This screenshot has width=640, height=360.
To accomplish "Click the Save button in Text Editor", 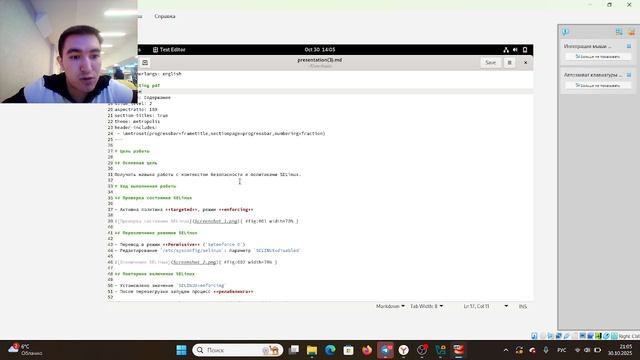I will [x=490, y=62].
